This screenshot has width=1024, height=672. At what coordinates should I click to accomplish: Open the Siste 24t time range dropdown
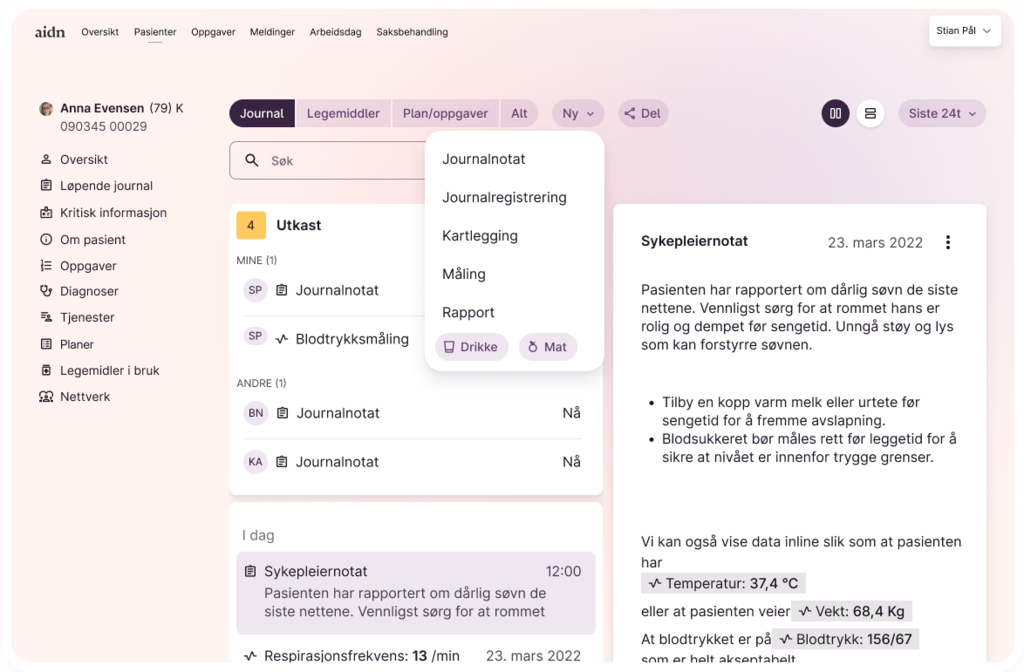point(941,113)
